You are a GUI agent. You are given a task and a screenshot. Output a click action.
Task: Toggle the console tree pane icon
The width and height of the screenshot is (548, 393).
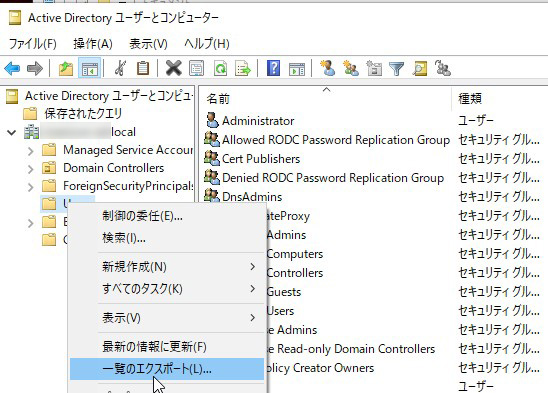coord(90,68)
